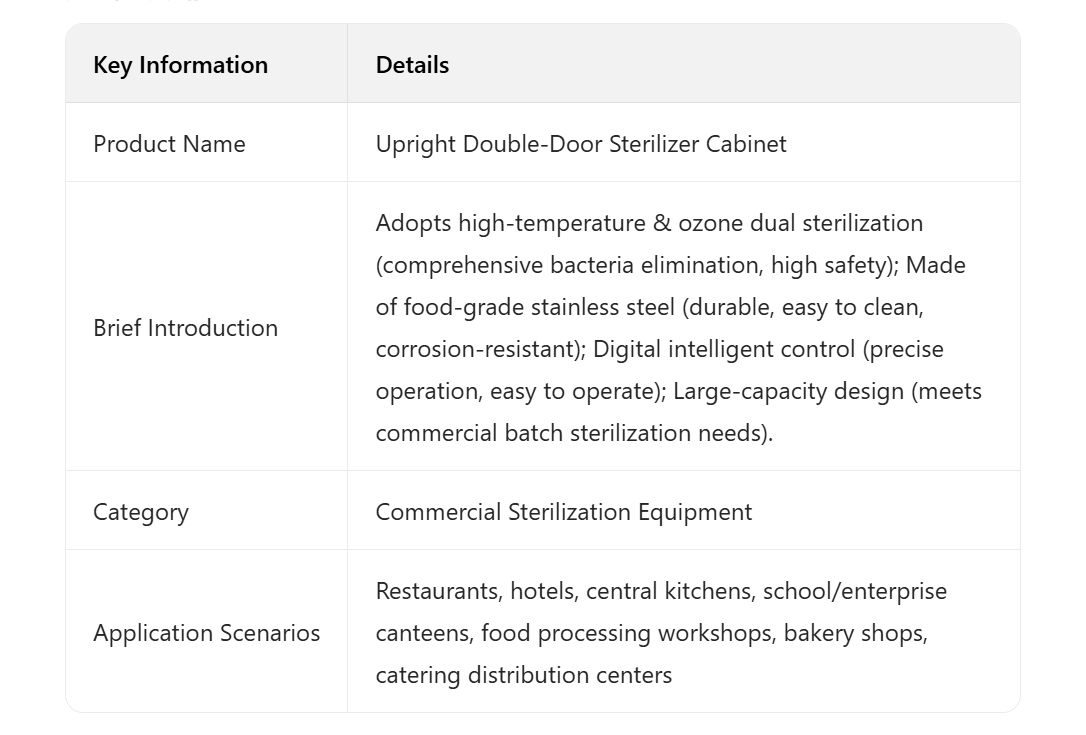1086x735 pixels.
Task: Select the 'Brief Introduction' row label
Action: pos(185,328)
